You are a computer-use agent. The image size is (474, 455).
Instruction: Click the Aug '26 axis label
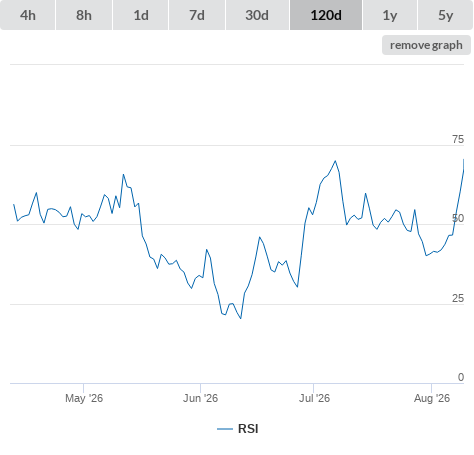[x=432, y=398]
